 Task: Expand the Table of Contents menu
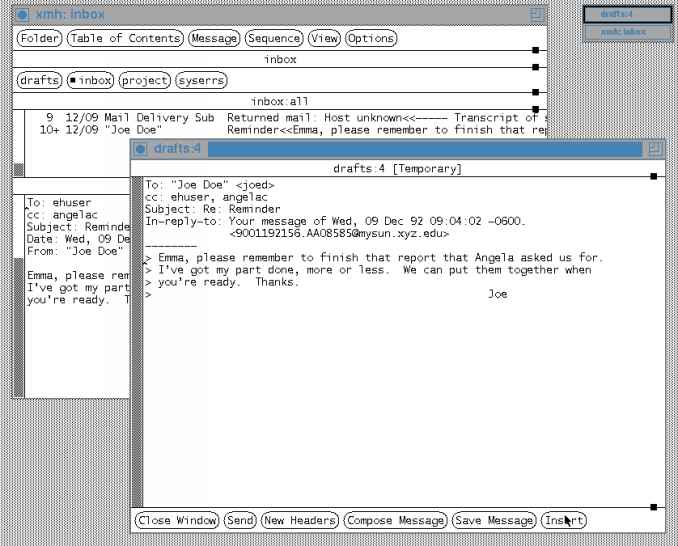click(125, 38)
